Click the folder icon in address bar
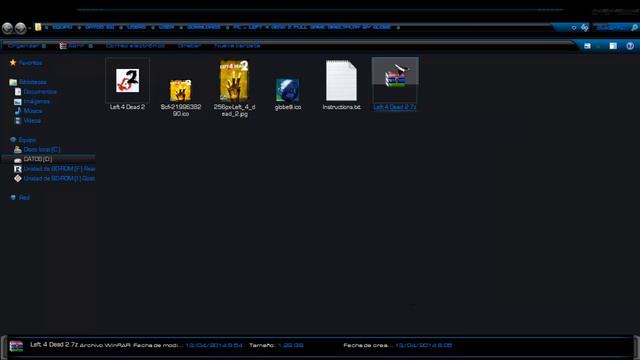This screenshot has height=360, width=640. tap(38, 27)
